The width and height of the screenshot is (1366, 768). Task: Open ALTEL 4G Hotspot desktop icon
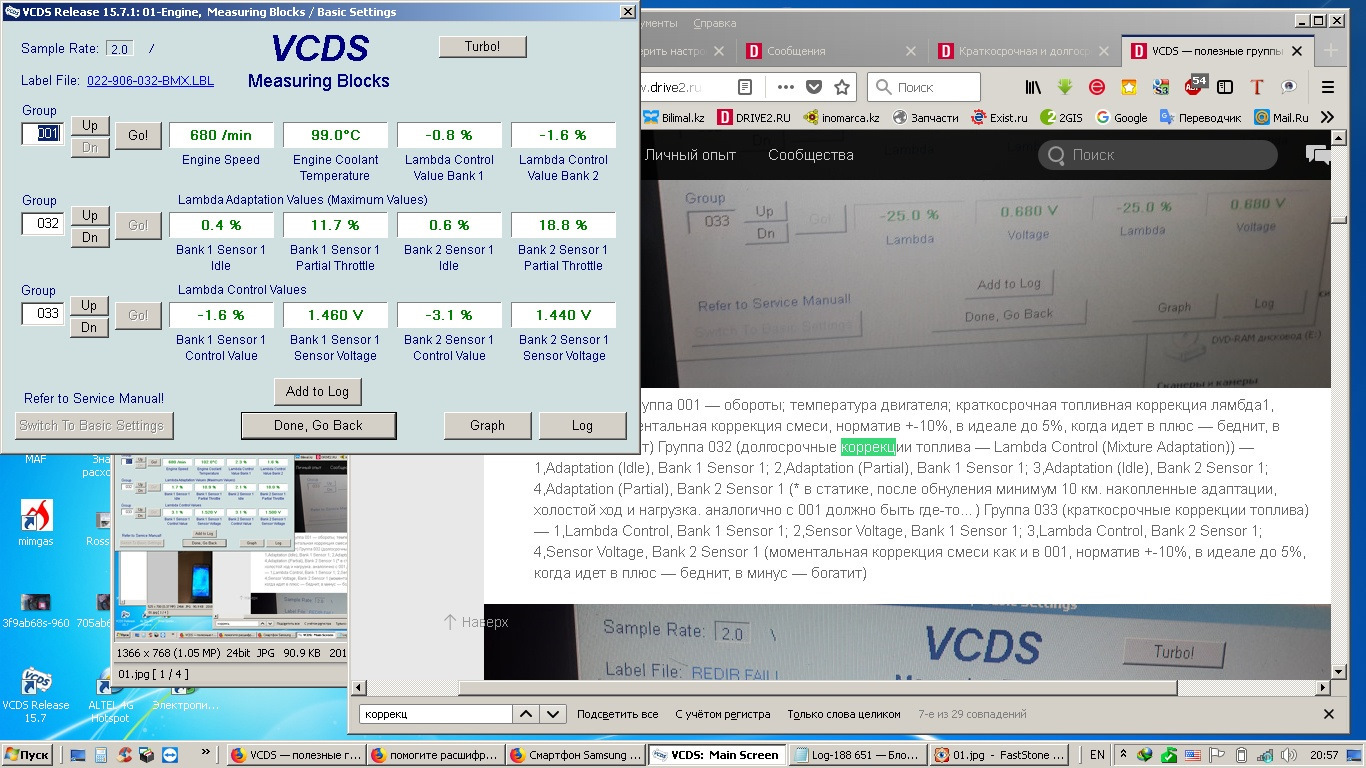(x=109, y=697)
